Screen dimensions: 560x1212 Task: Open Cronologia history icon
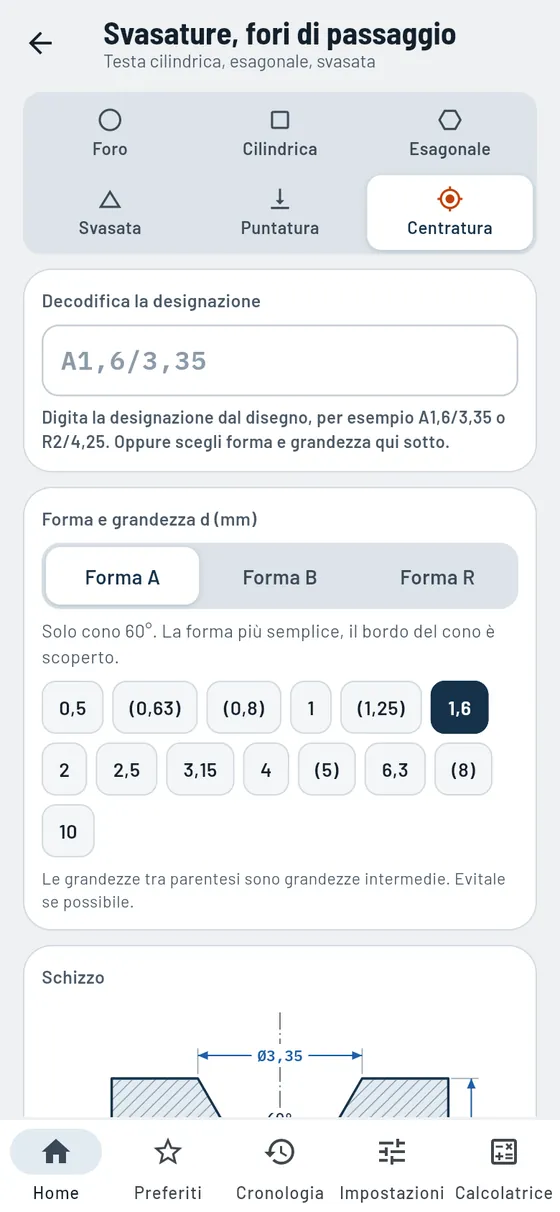pos(280,1152)
